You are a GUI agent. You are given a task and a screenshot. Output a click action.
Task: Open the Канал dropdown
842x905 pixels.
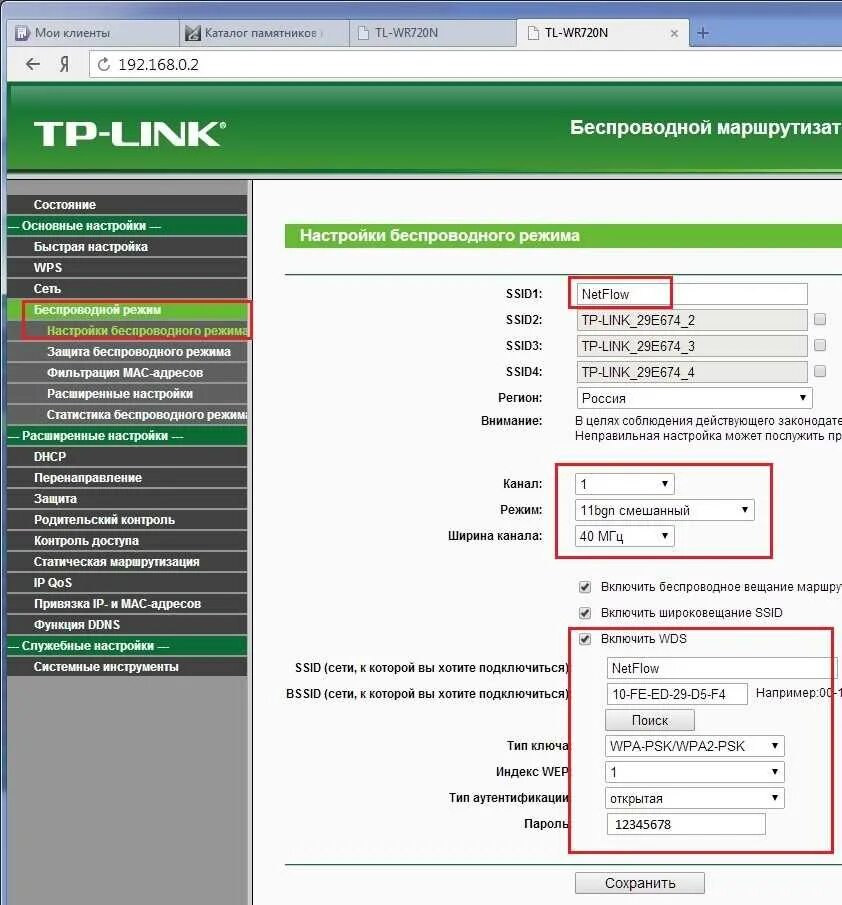[624, 484]
